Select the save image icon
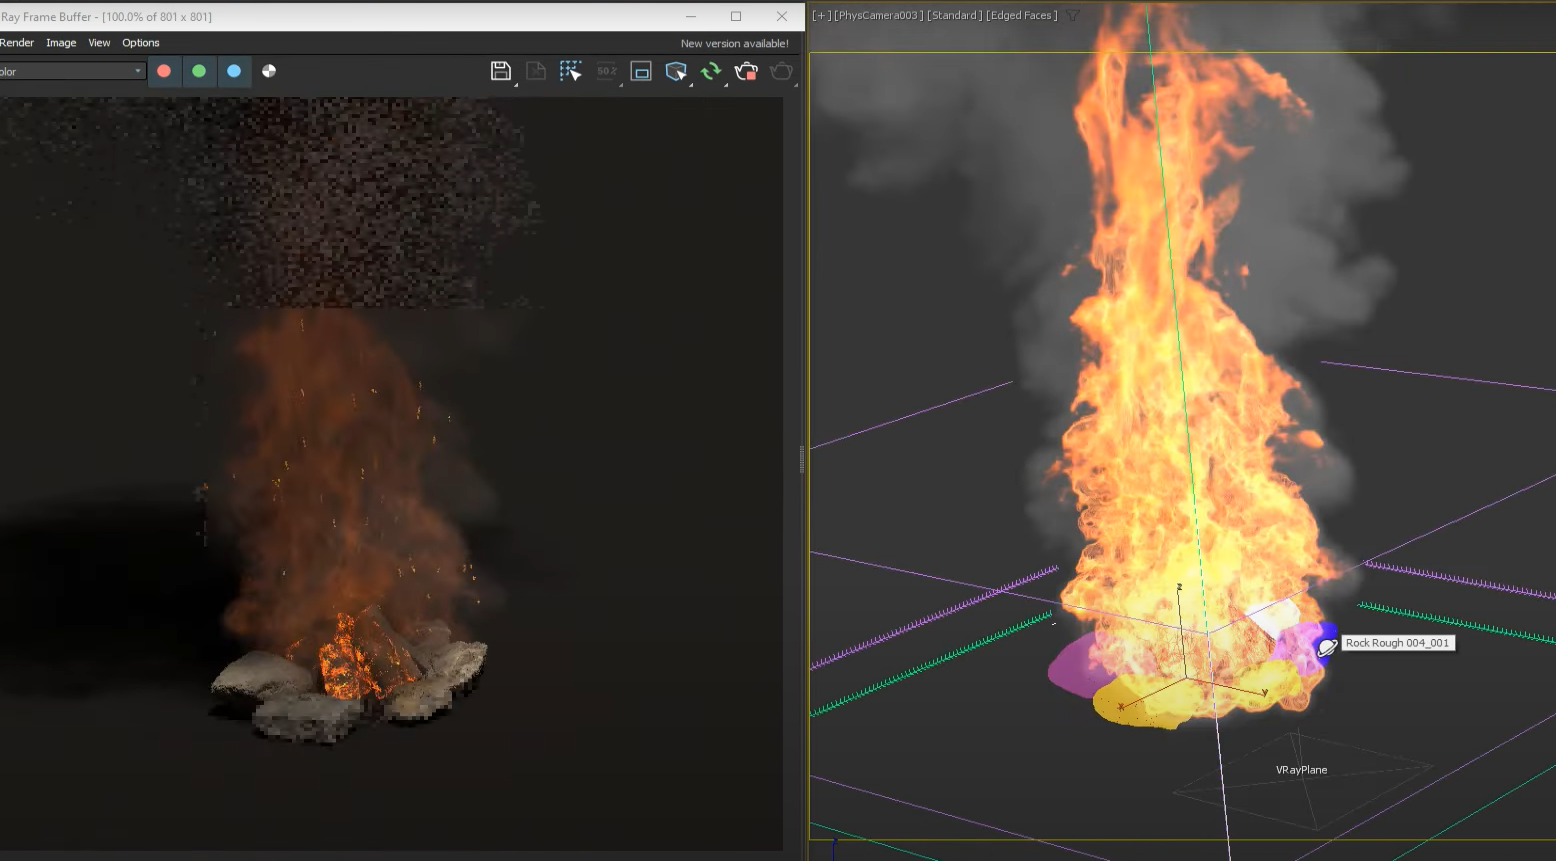Screen dimensions: 1556x861 coord(500,70)
